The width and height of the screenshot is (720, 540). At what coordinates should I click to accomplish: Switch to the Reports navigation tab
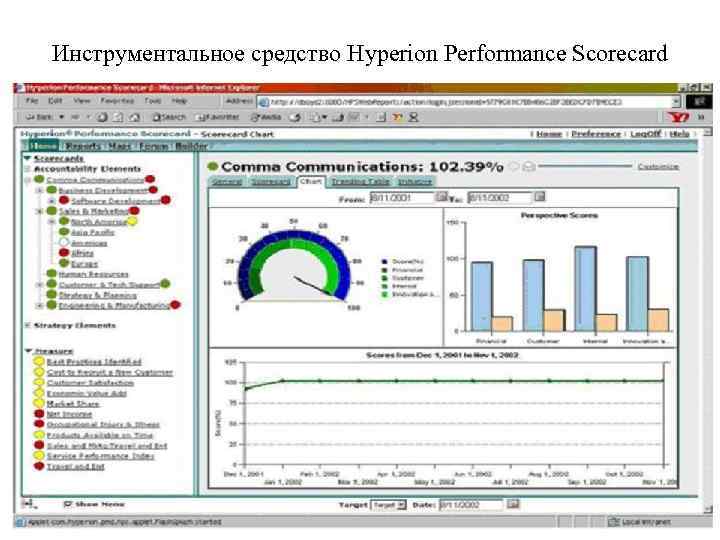[x=83, y=146]
